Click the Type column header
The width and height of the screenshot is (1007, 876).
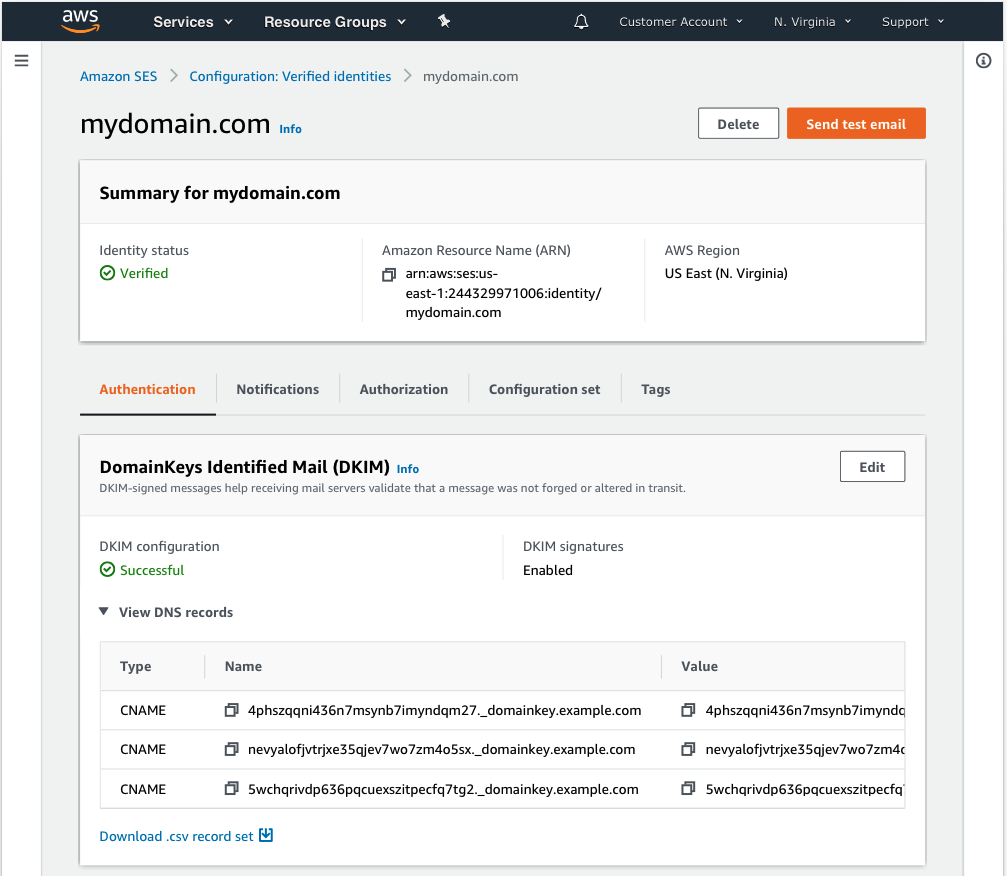click(x=136, y=666)
